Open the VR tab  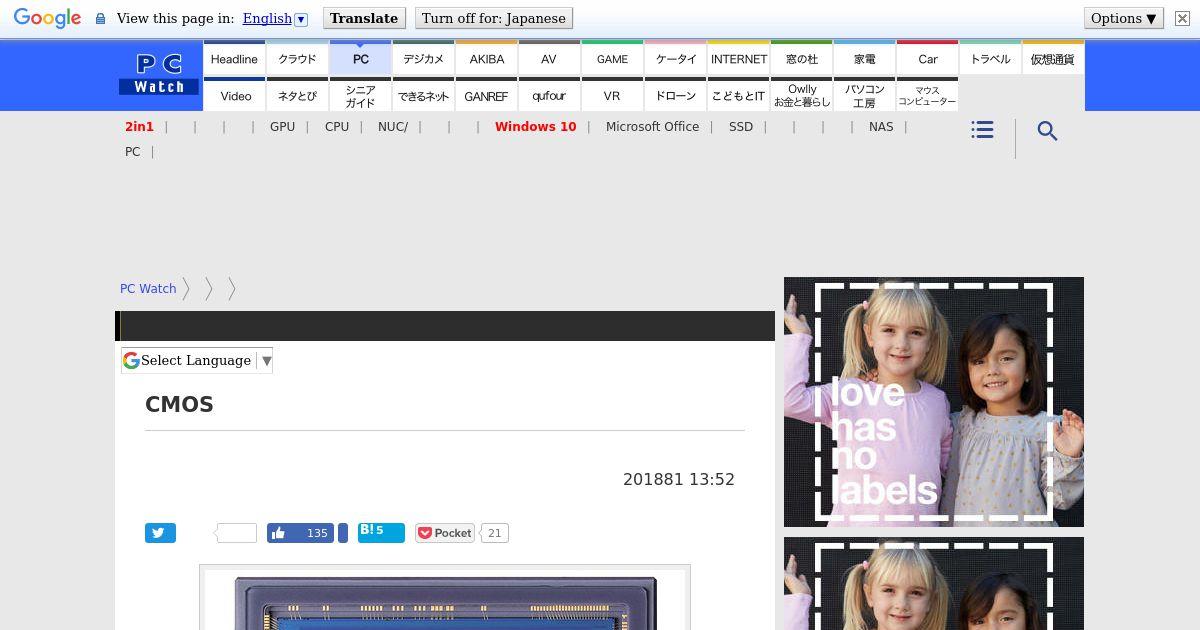click(x=612, y=95)
